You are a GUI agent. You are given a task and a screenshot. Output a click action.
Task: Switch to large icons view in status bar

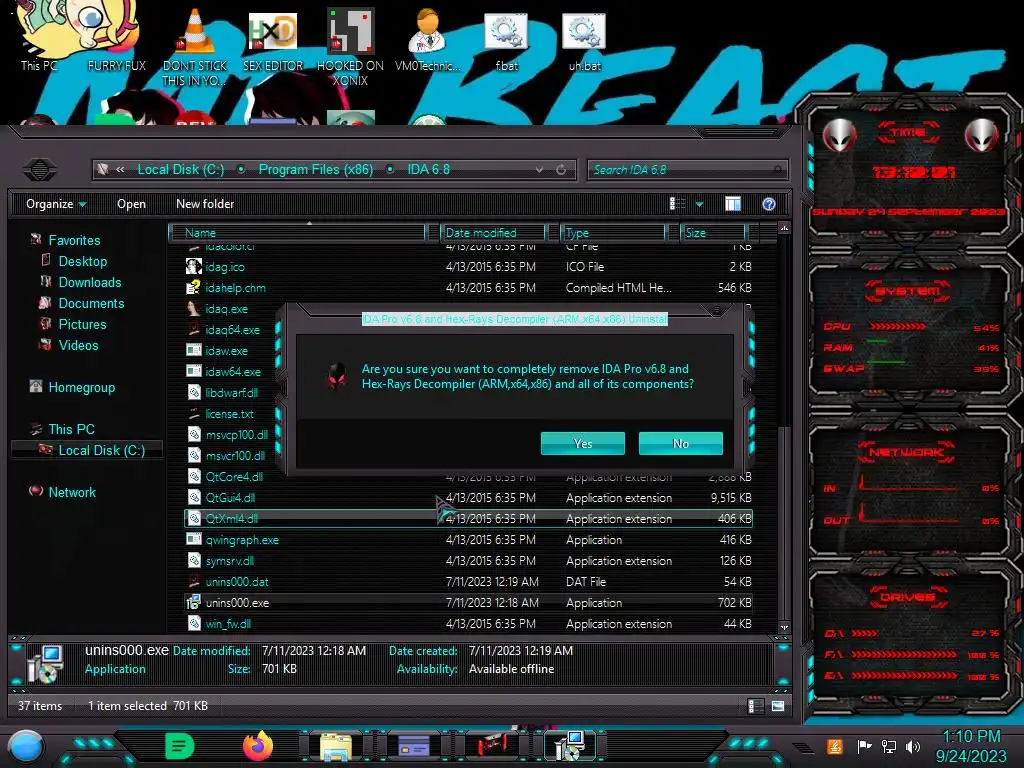(x=777, y=705)
